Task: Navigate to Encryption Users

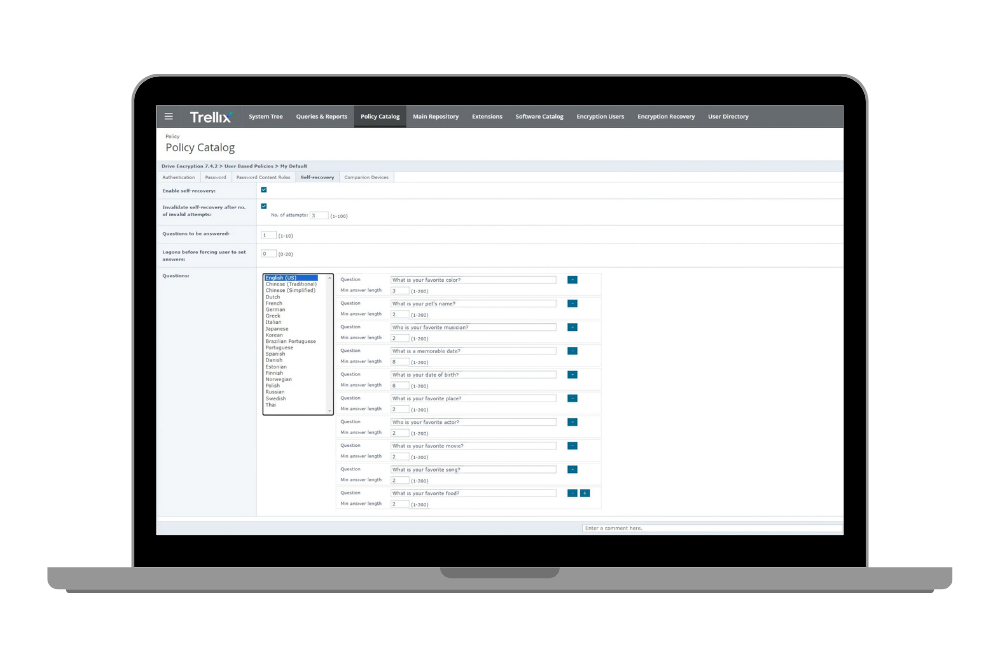Action: pyautogui.click(x=600, y=117)
